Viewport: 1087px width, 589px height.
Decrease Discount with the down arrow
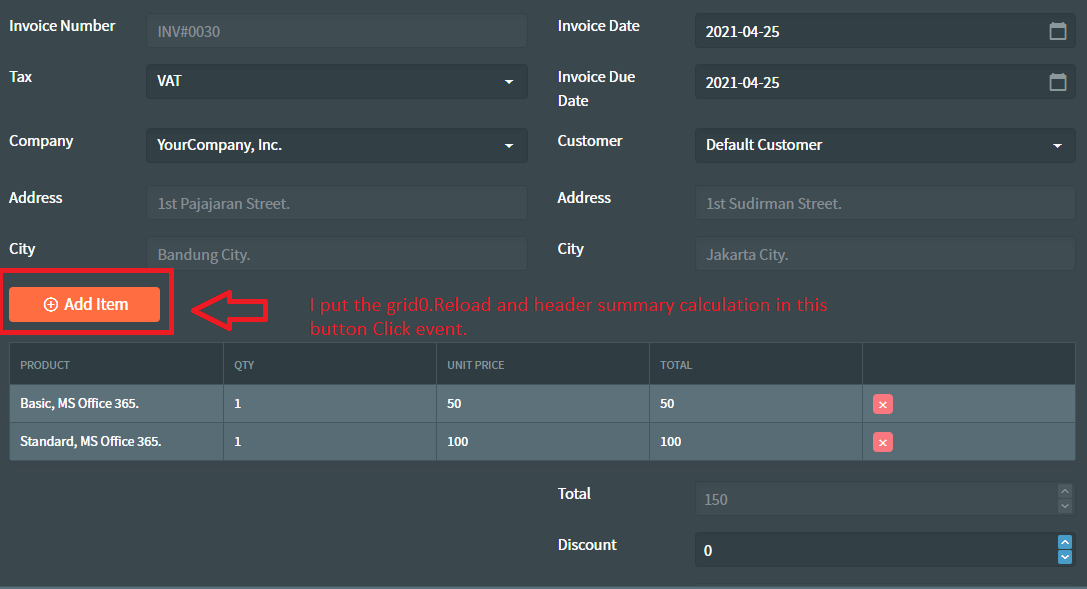(x=1065, y=557)
